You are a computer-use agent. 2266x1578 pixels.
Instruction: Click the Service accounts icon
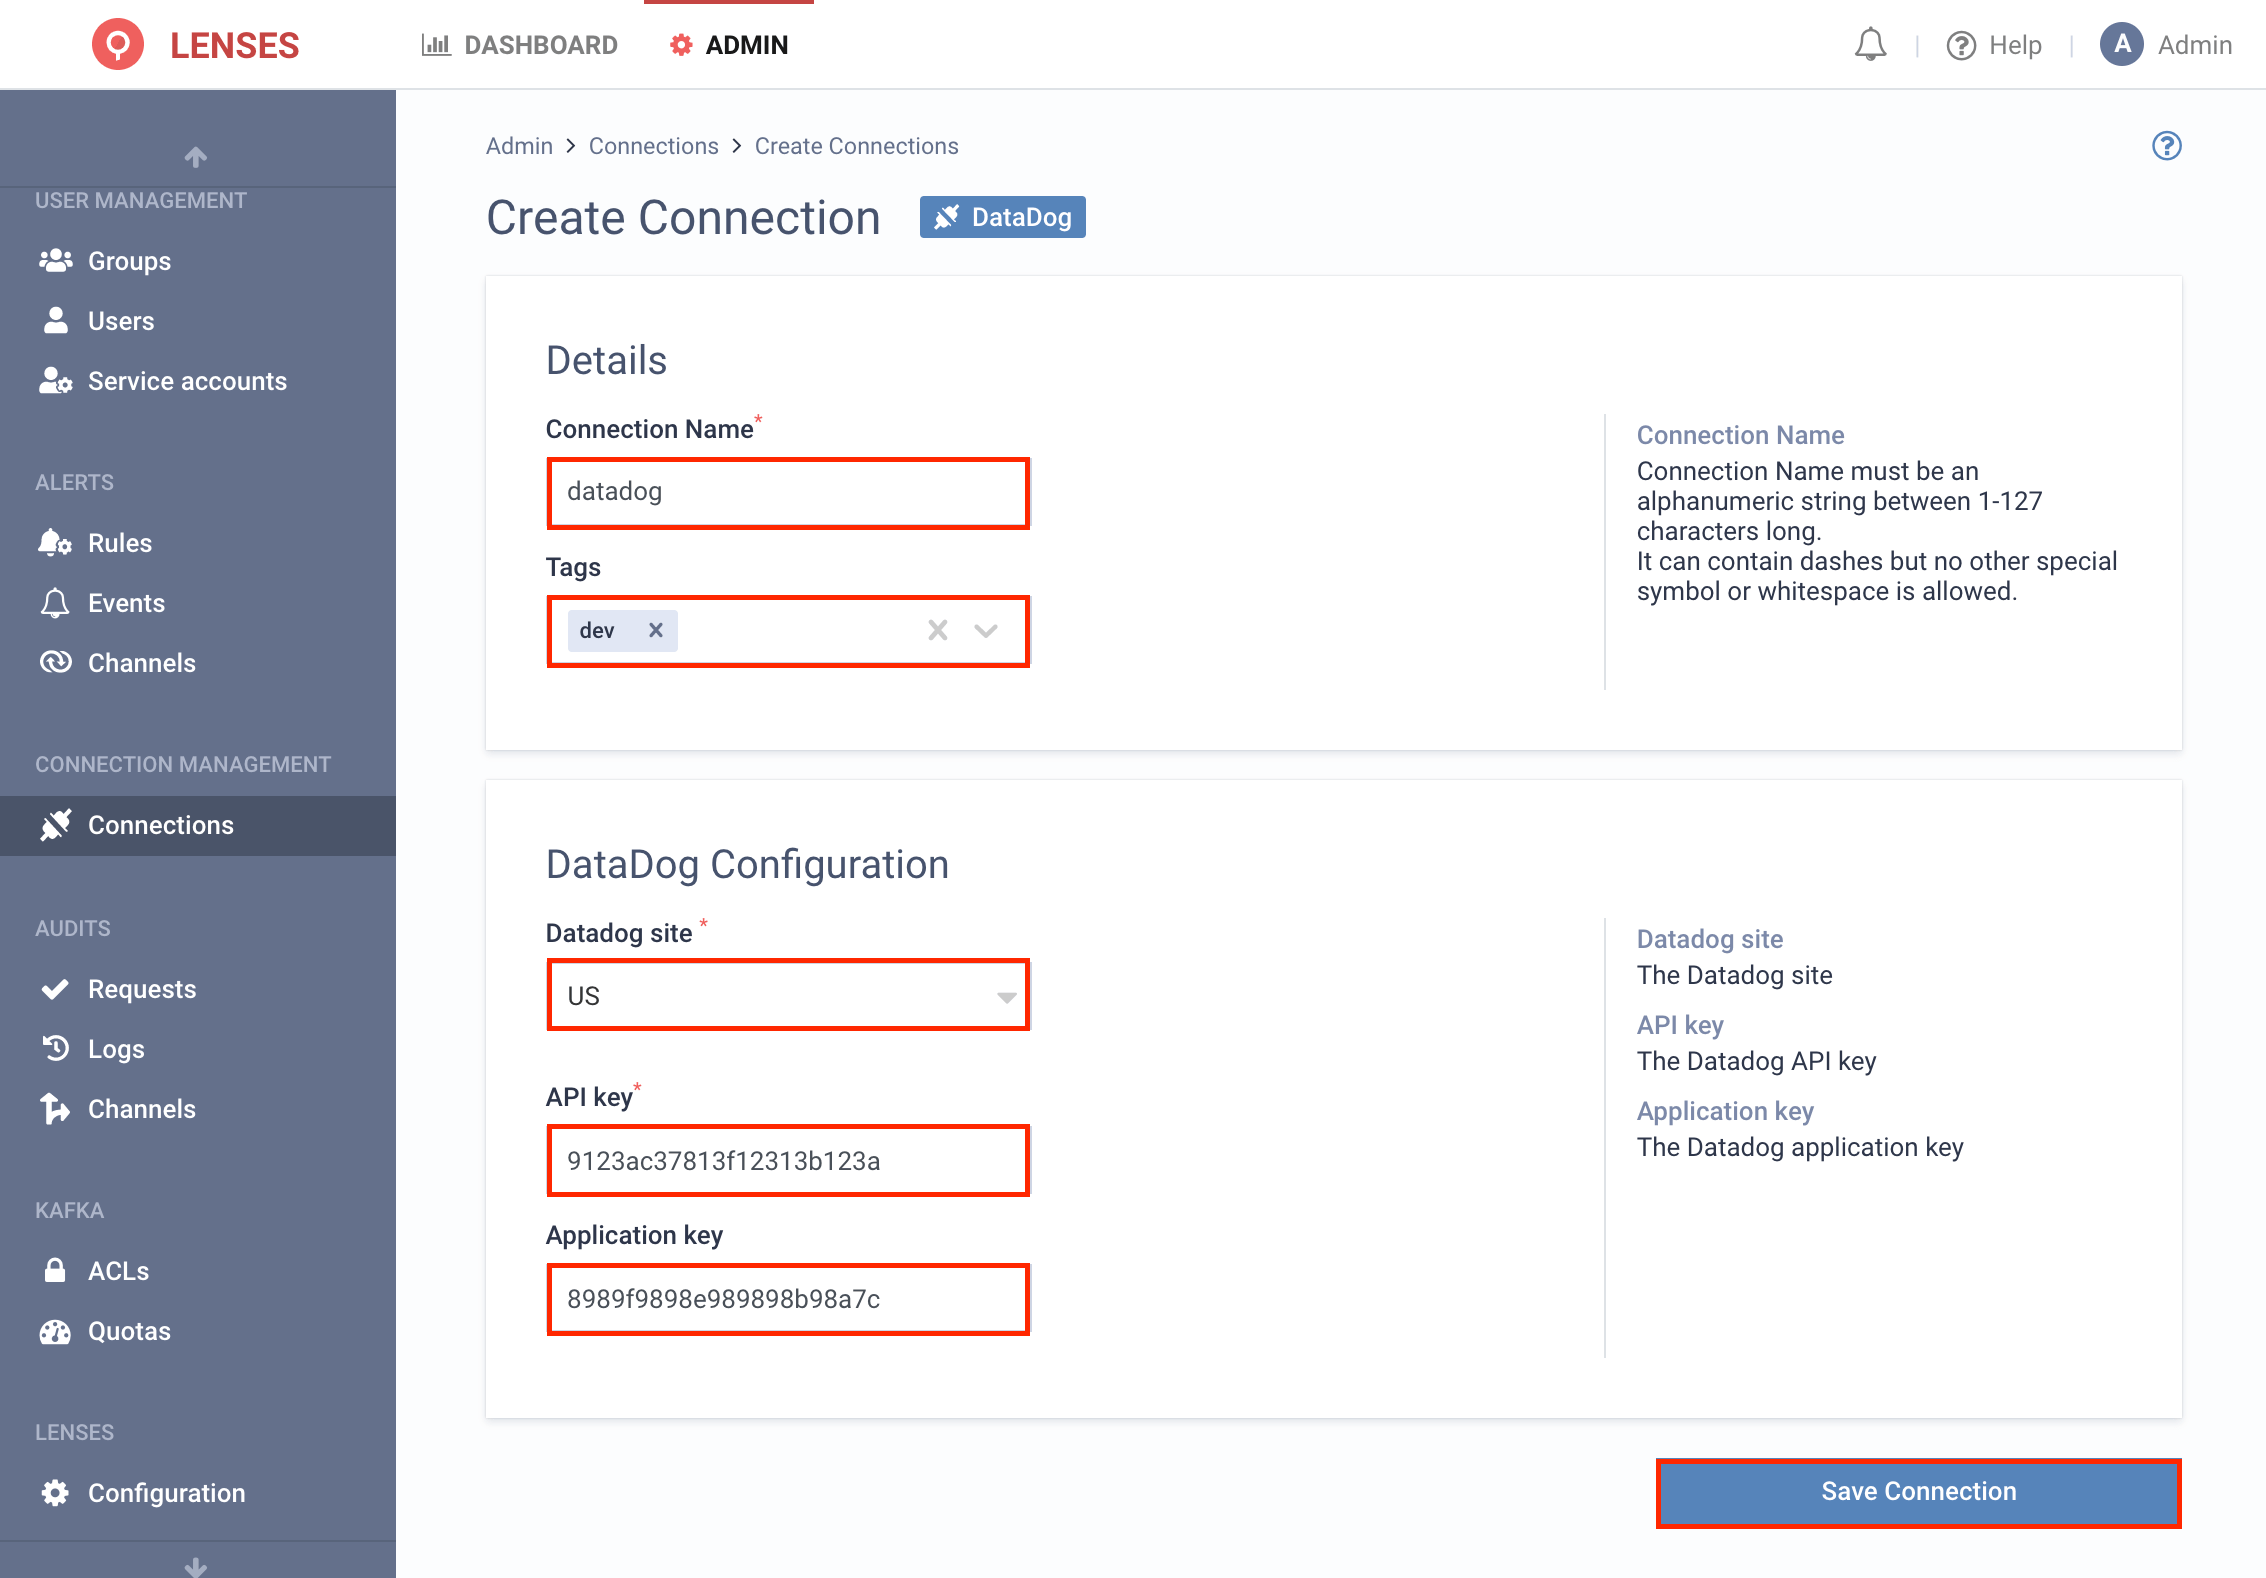click(55, 381)
